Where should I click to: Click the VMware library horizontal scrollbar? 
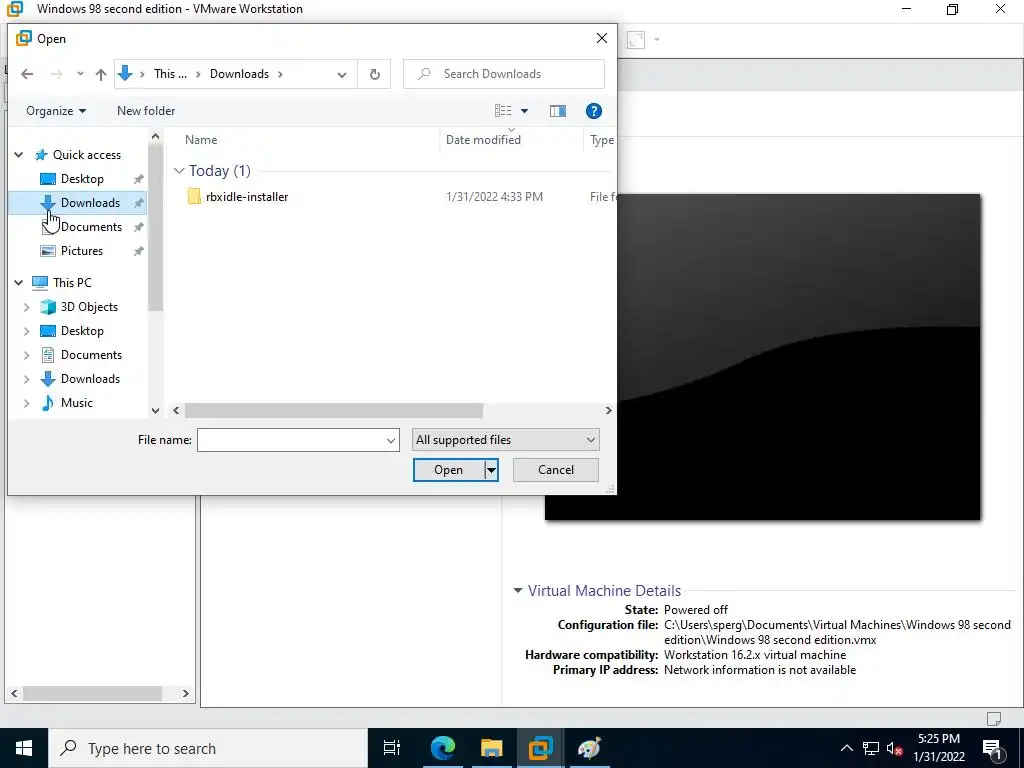(93, 694)
